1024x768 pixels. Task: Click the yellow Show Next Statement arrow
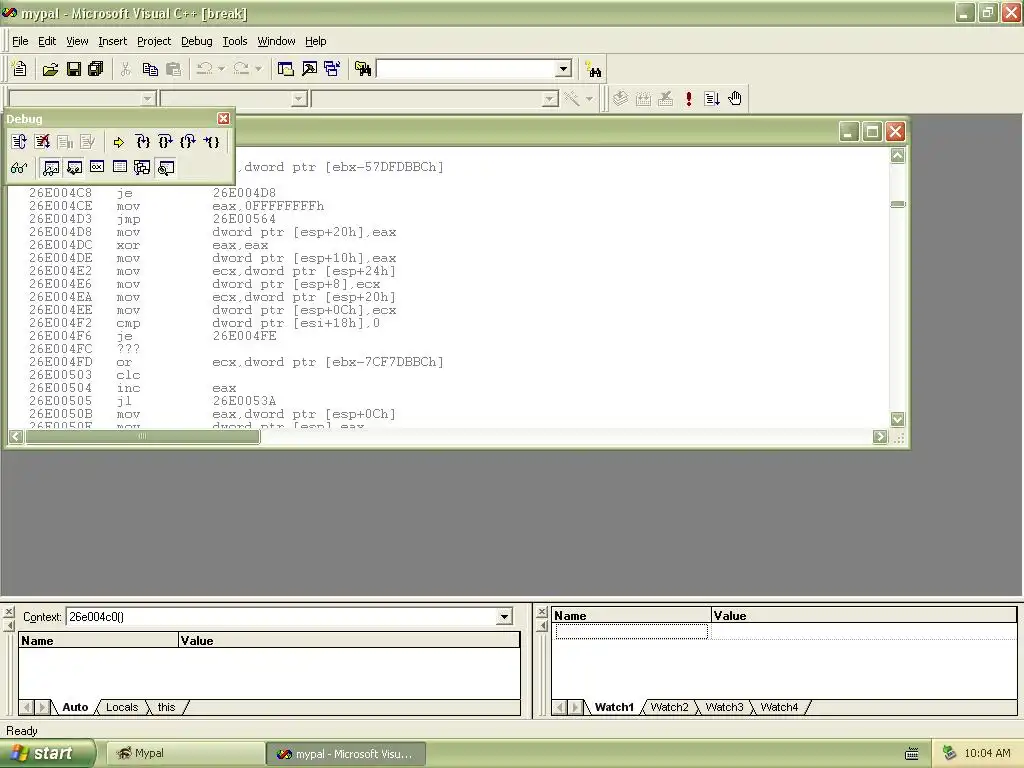tap(119, 142)
